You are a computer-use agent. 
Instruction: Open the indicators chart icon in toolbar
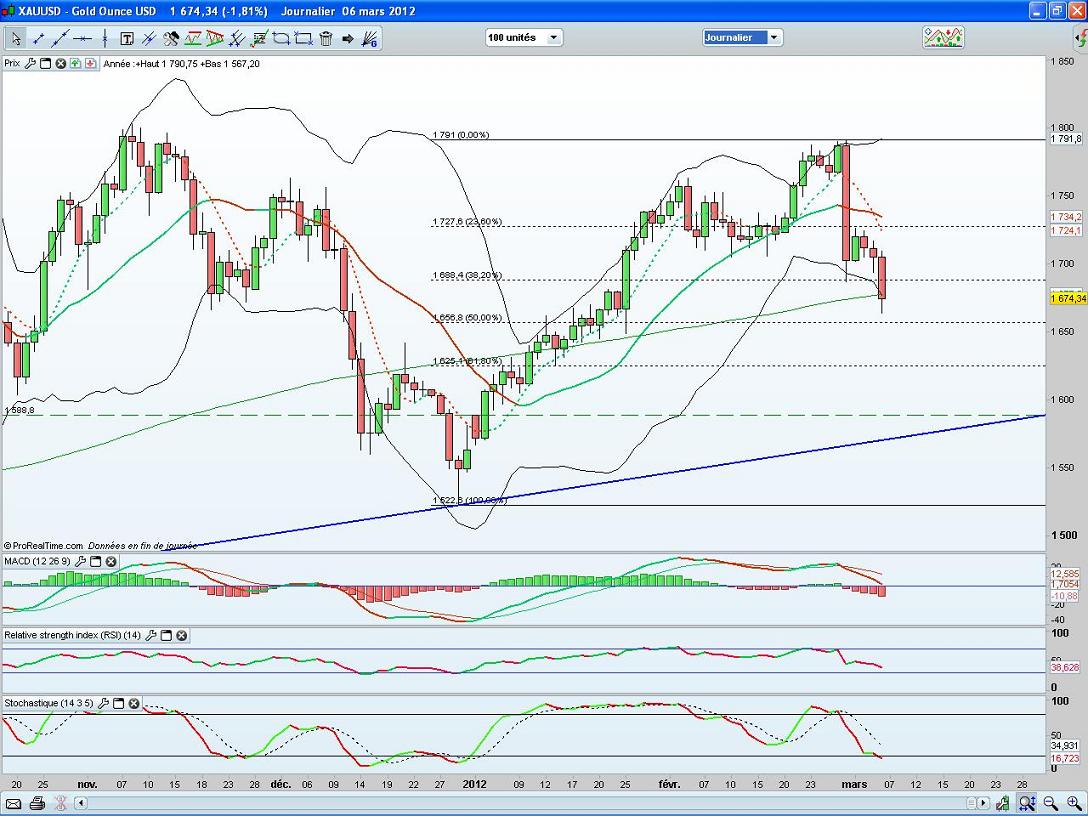943,37
